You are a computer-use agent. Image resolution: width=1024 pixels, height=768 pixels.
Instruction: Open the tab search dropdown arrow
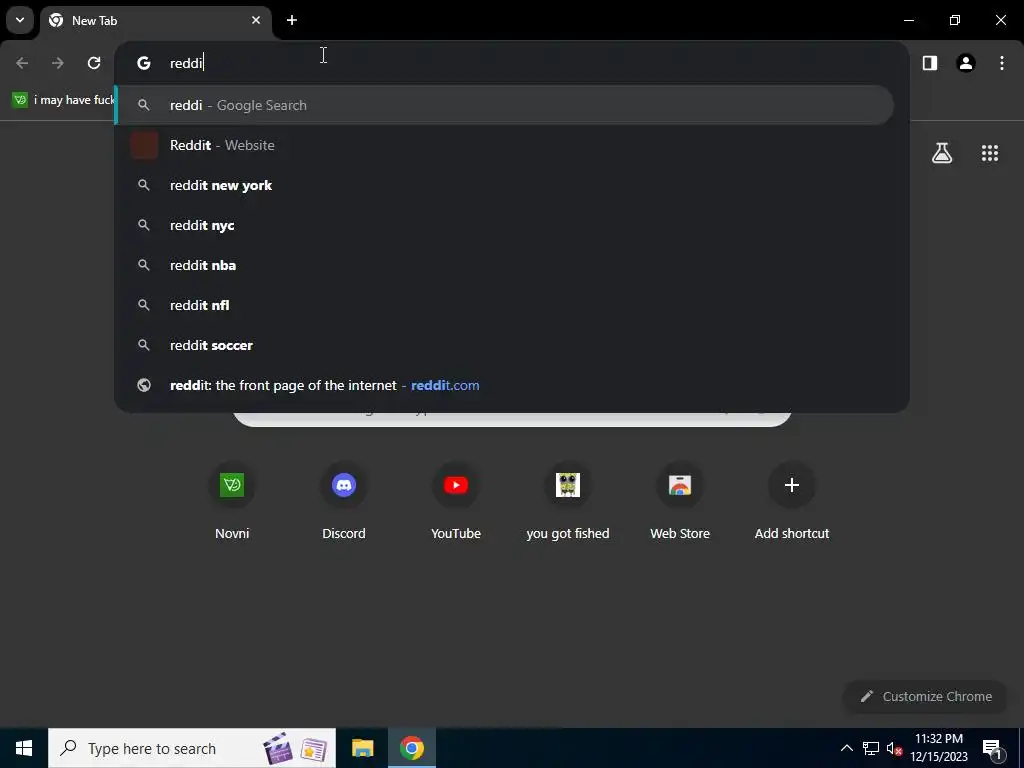(x=20, y=20)
